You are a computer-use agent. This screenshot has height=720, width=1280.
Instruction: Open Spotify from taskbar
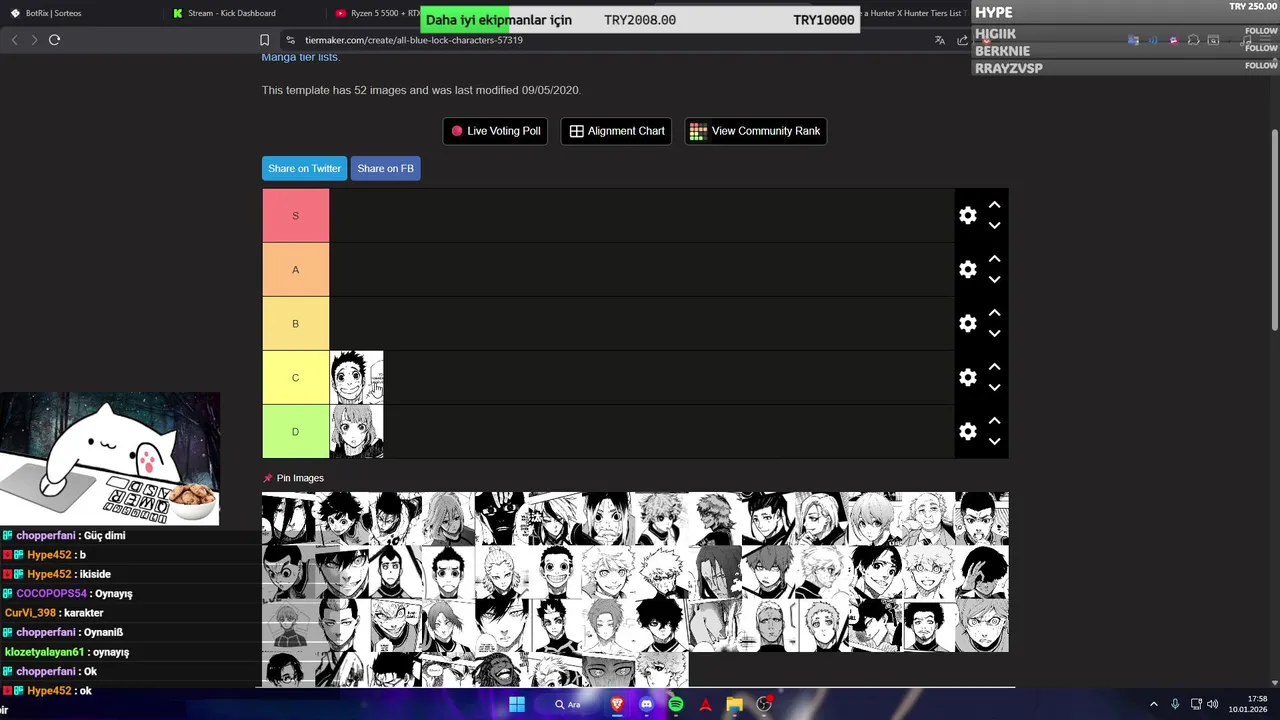676,704
